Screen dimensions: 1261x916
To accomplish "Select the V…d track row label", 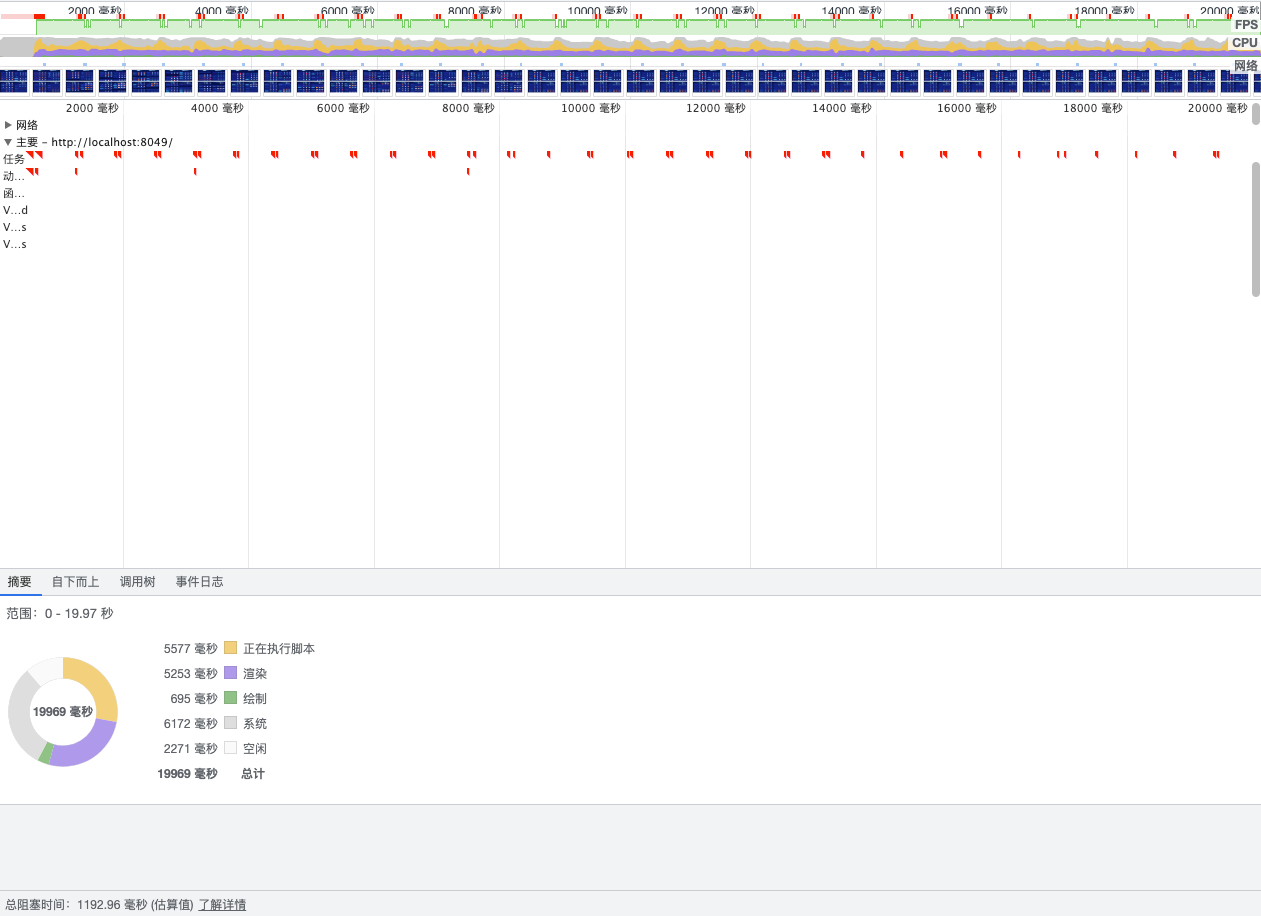I will (x=16, y=210).
